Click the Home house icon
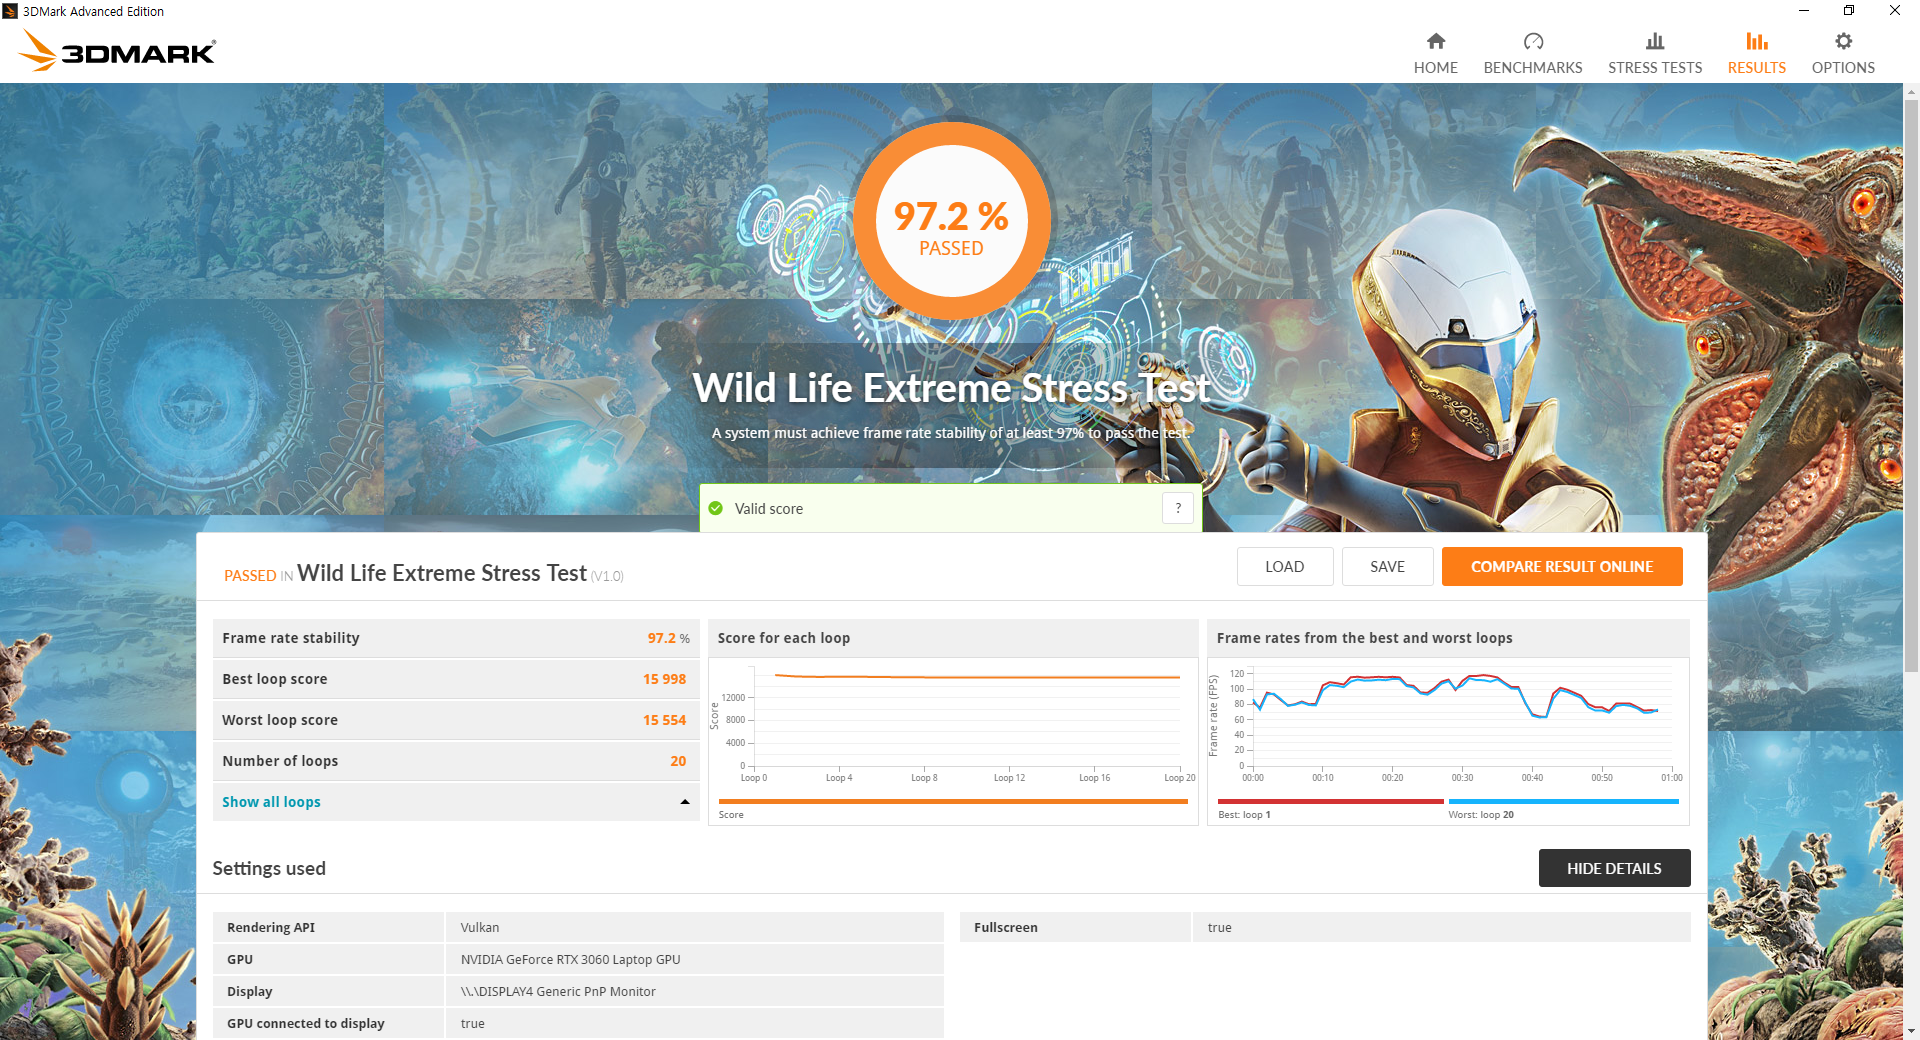 pos(1435,41)
